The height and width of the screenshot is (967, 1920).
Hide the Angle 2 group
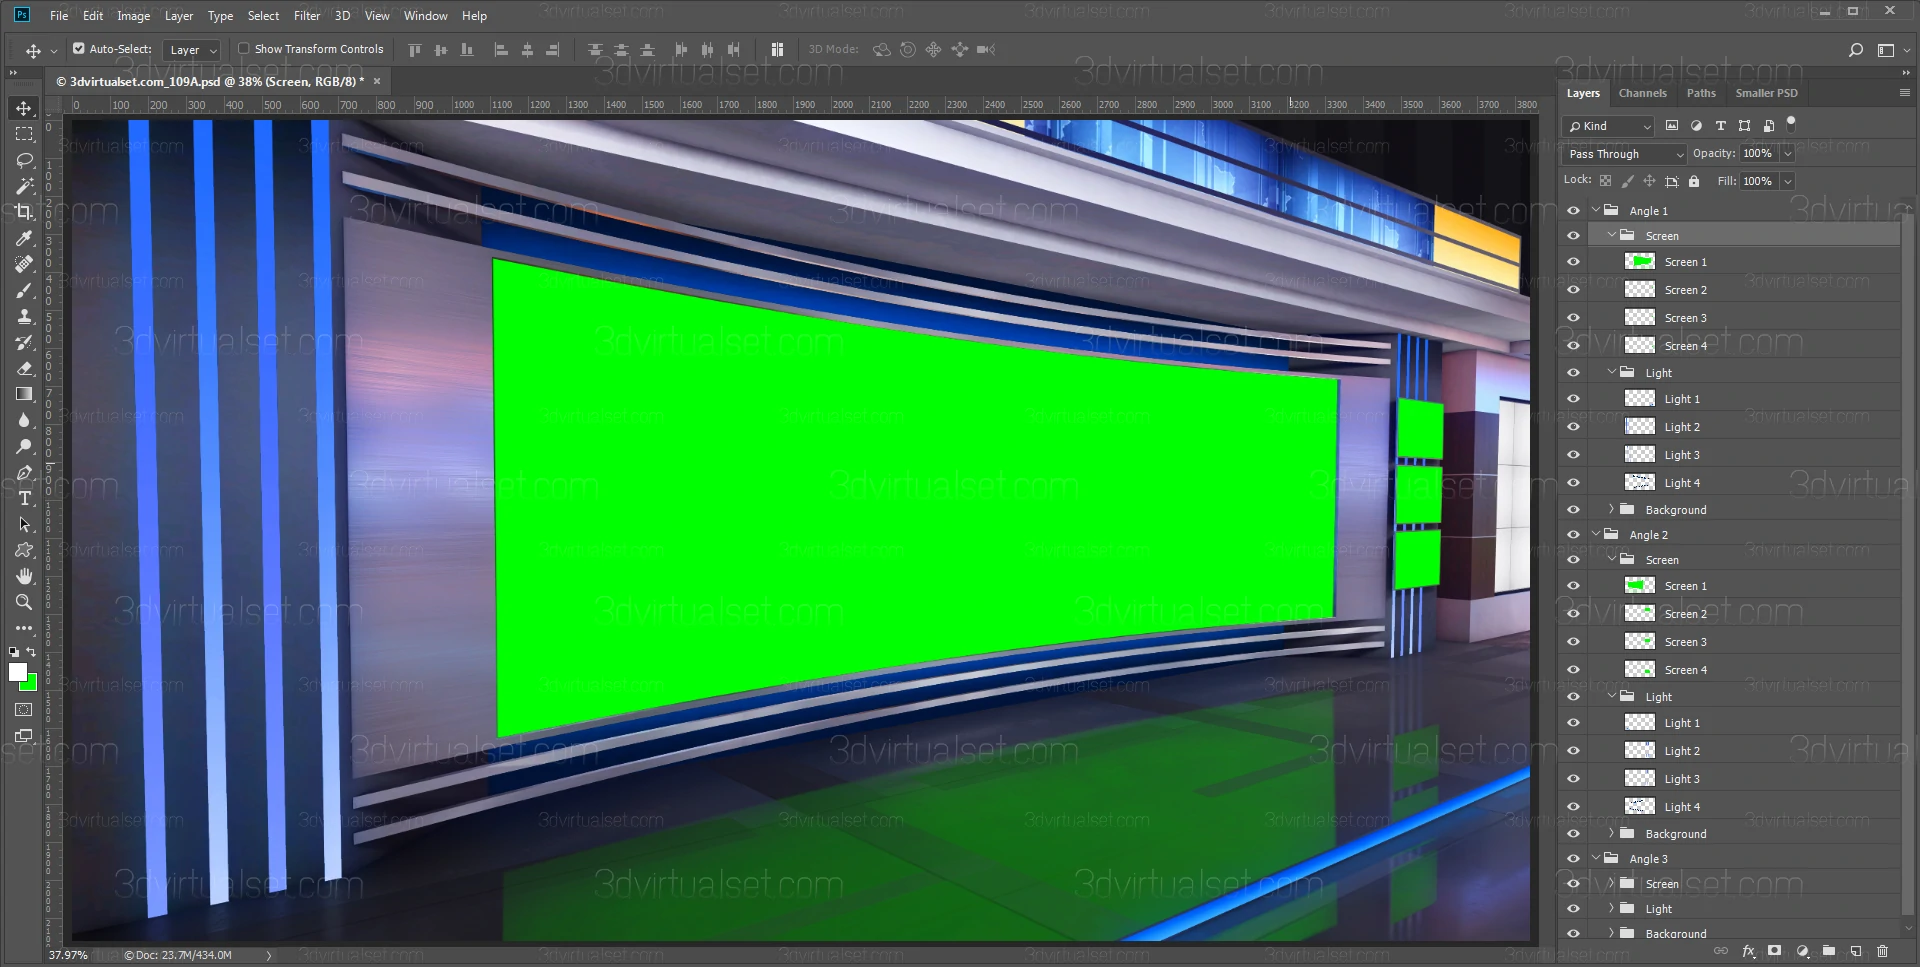tap(1573, 535)
